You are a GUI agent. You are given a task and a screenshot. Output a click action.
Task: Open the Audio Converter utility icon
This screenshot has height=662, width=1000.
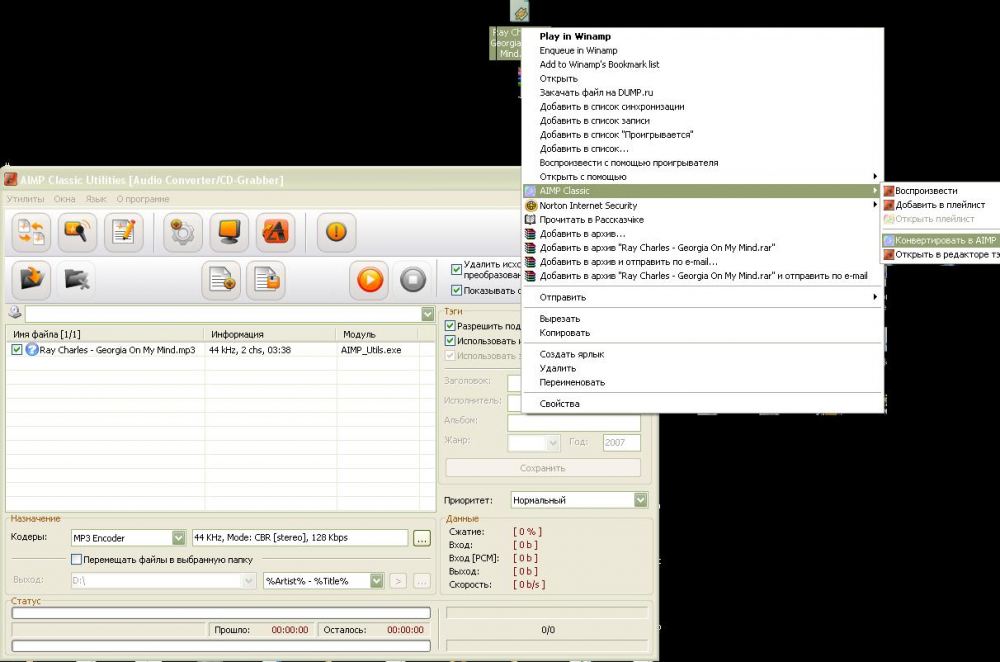[x=31, y=232]
